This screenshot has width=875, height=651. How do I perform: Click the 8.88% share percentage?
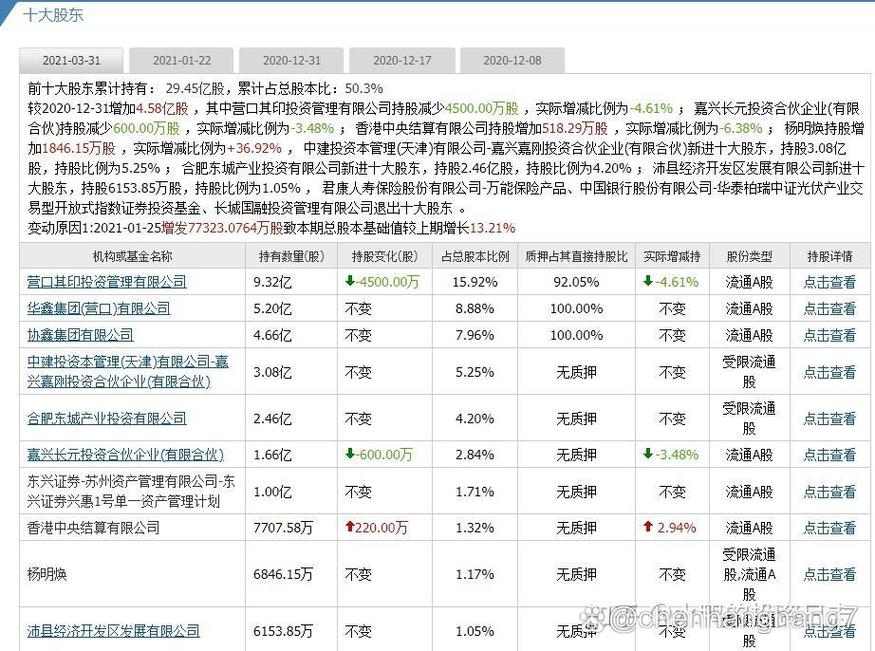coord(475,308)
